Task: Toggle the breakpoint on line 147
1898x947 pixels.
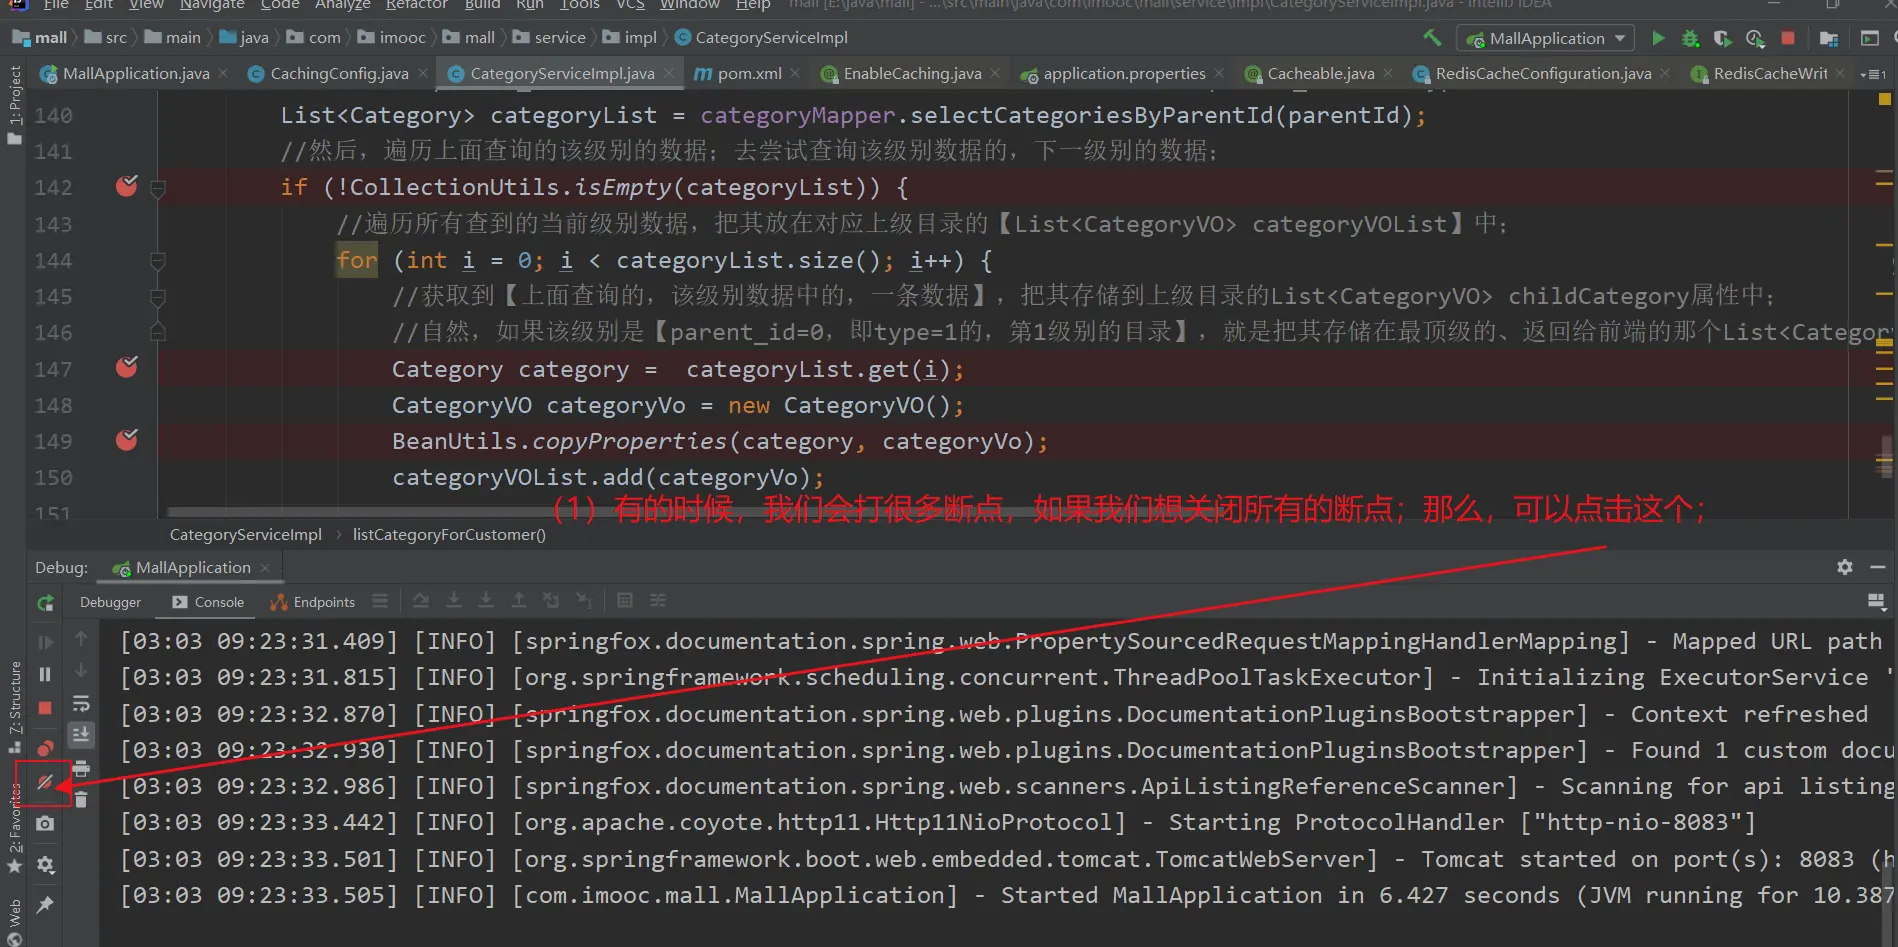Action: click(x=127, y=368)
